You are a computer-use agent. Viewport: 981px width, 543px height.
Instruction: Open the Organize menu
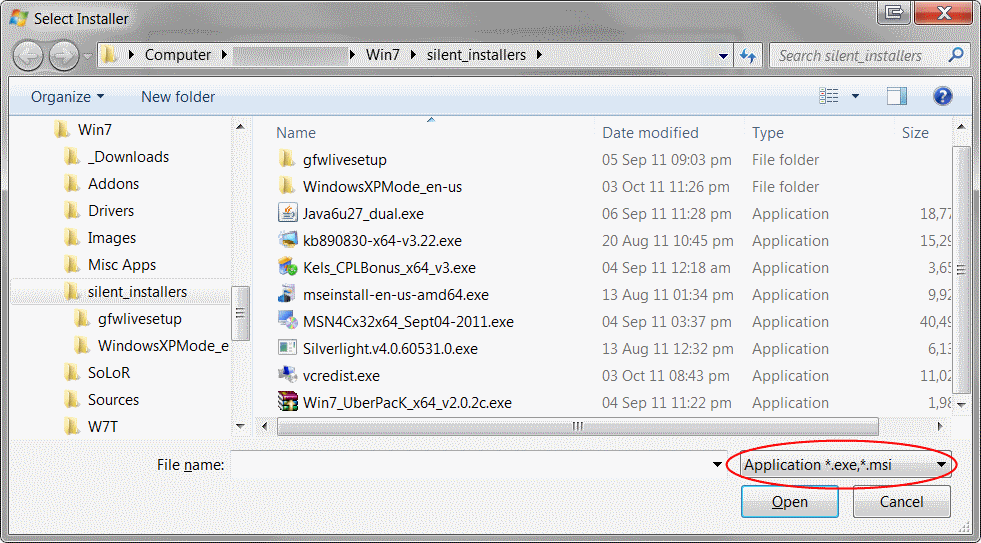(68, 97)
